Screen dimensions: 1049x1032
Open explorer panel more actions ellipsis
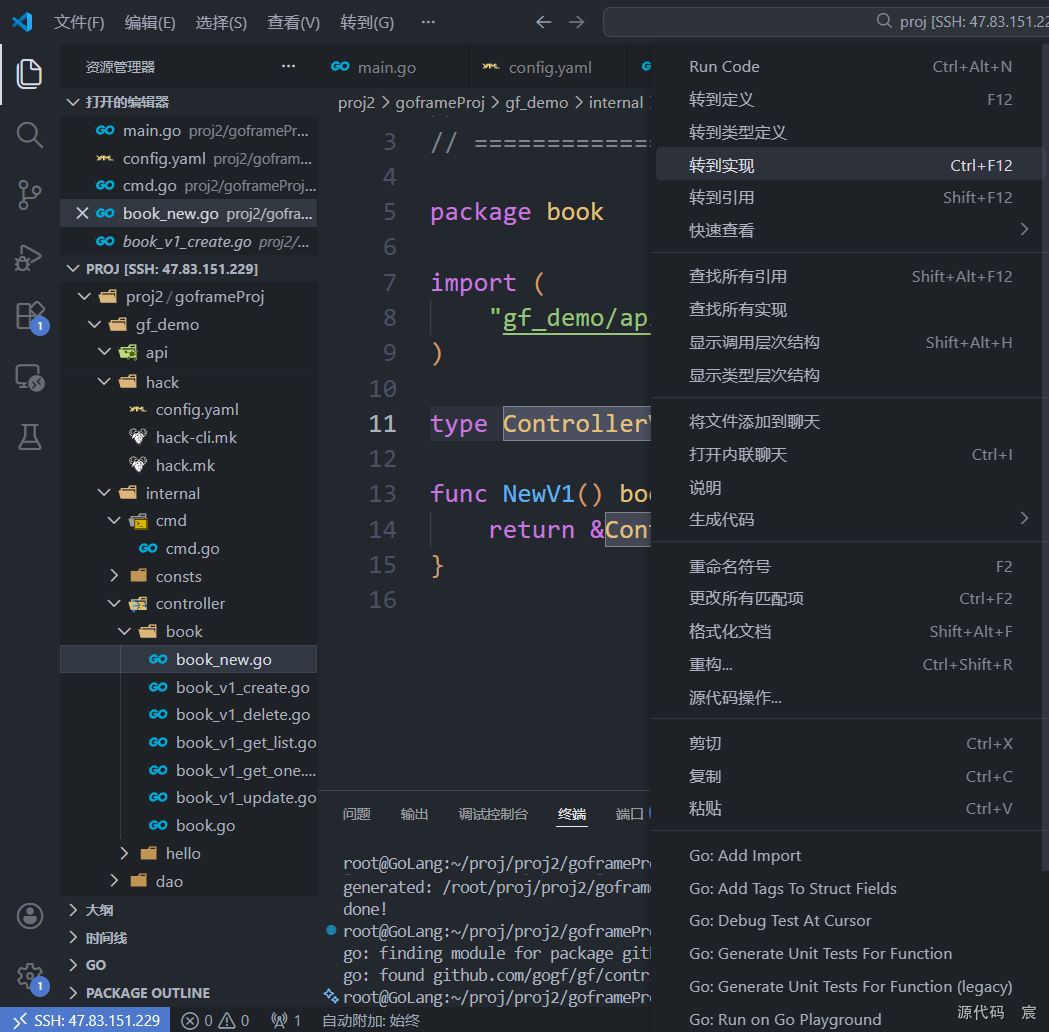click(288, 66)
